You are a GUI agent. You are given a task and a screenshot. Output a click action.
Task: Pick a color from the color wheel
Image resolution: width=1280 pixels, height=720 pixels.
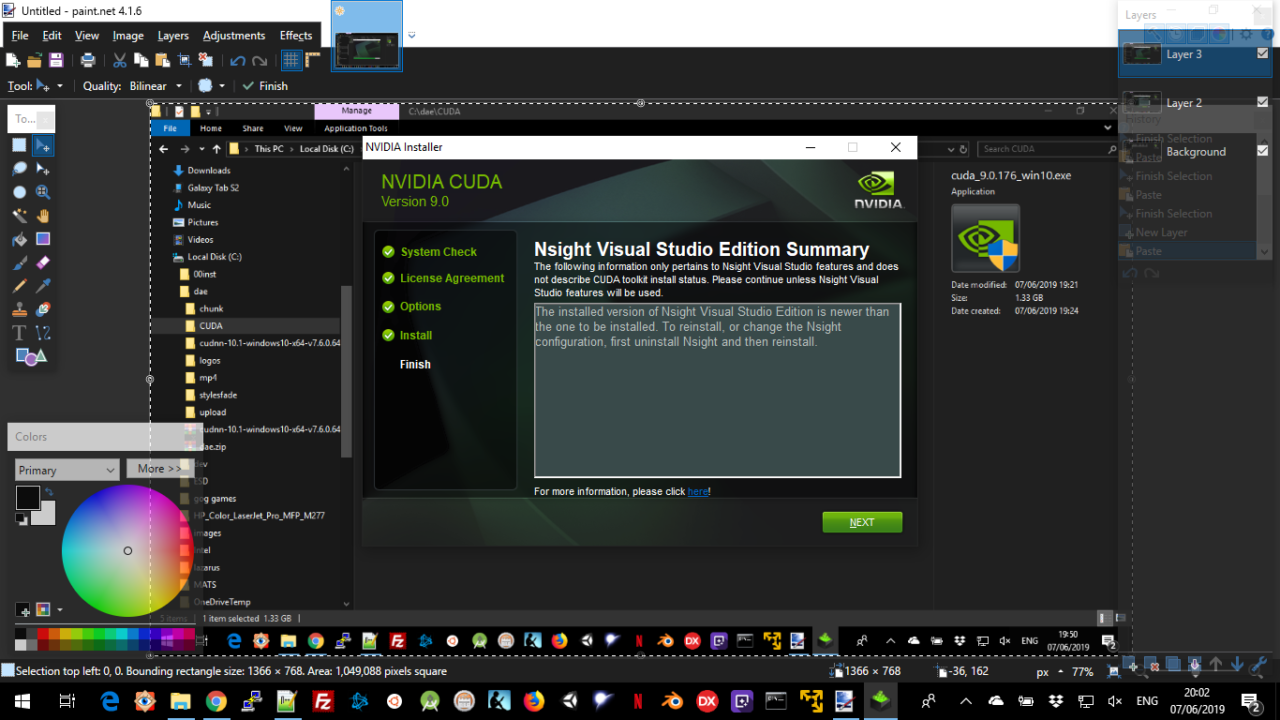tap(127, 550)
